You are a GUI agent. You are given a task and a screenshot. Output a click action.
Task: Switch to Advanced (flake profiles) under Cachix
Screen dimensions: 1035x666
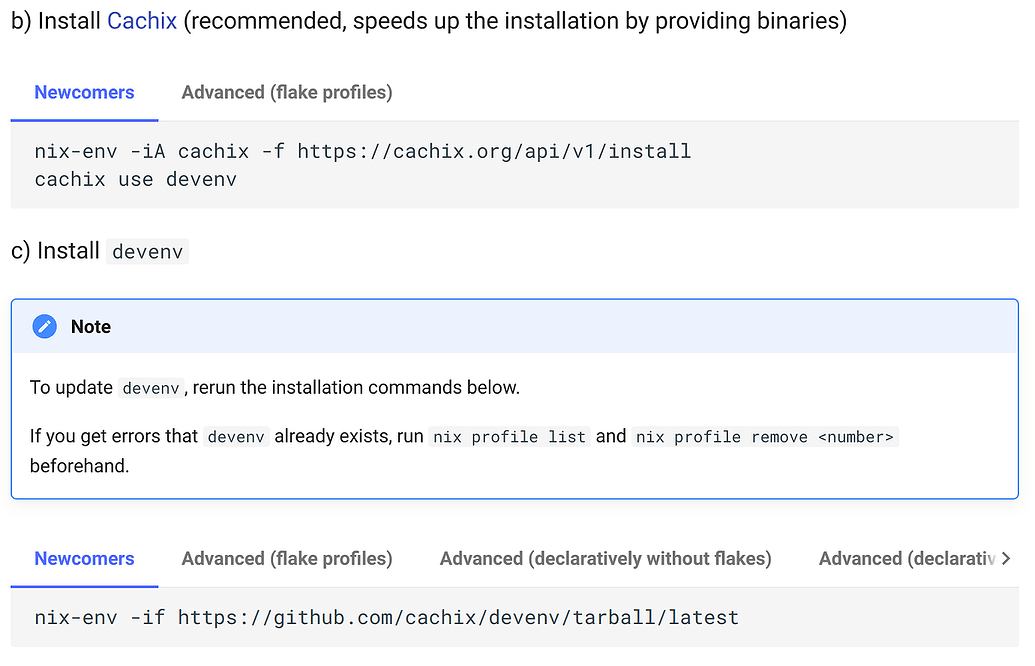[x=286, y=92]
